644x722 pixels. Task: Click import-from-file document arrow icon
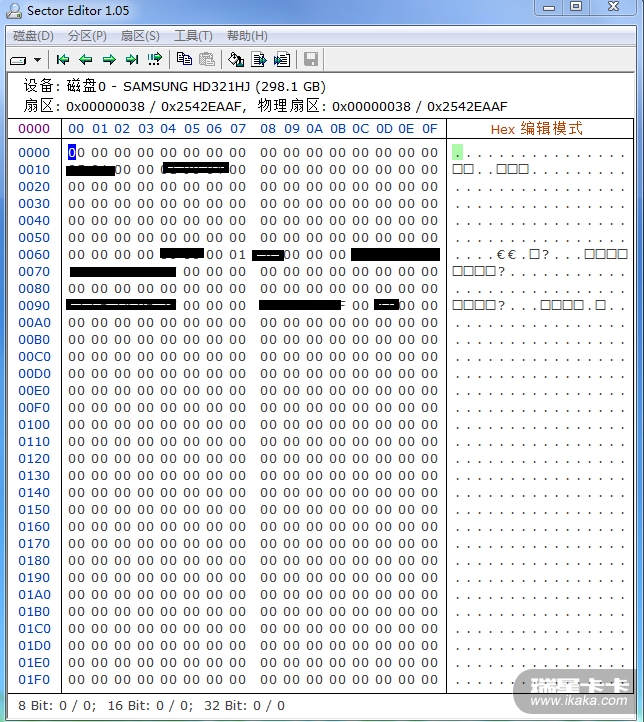click(282, 59)
